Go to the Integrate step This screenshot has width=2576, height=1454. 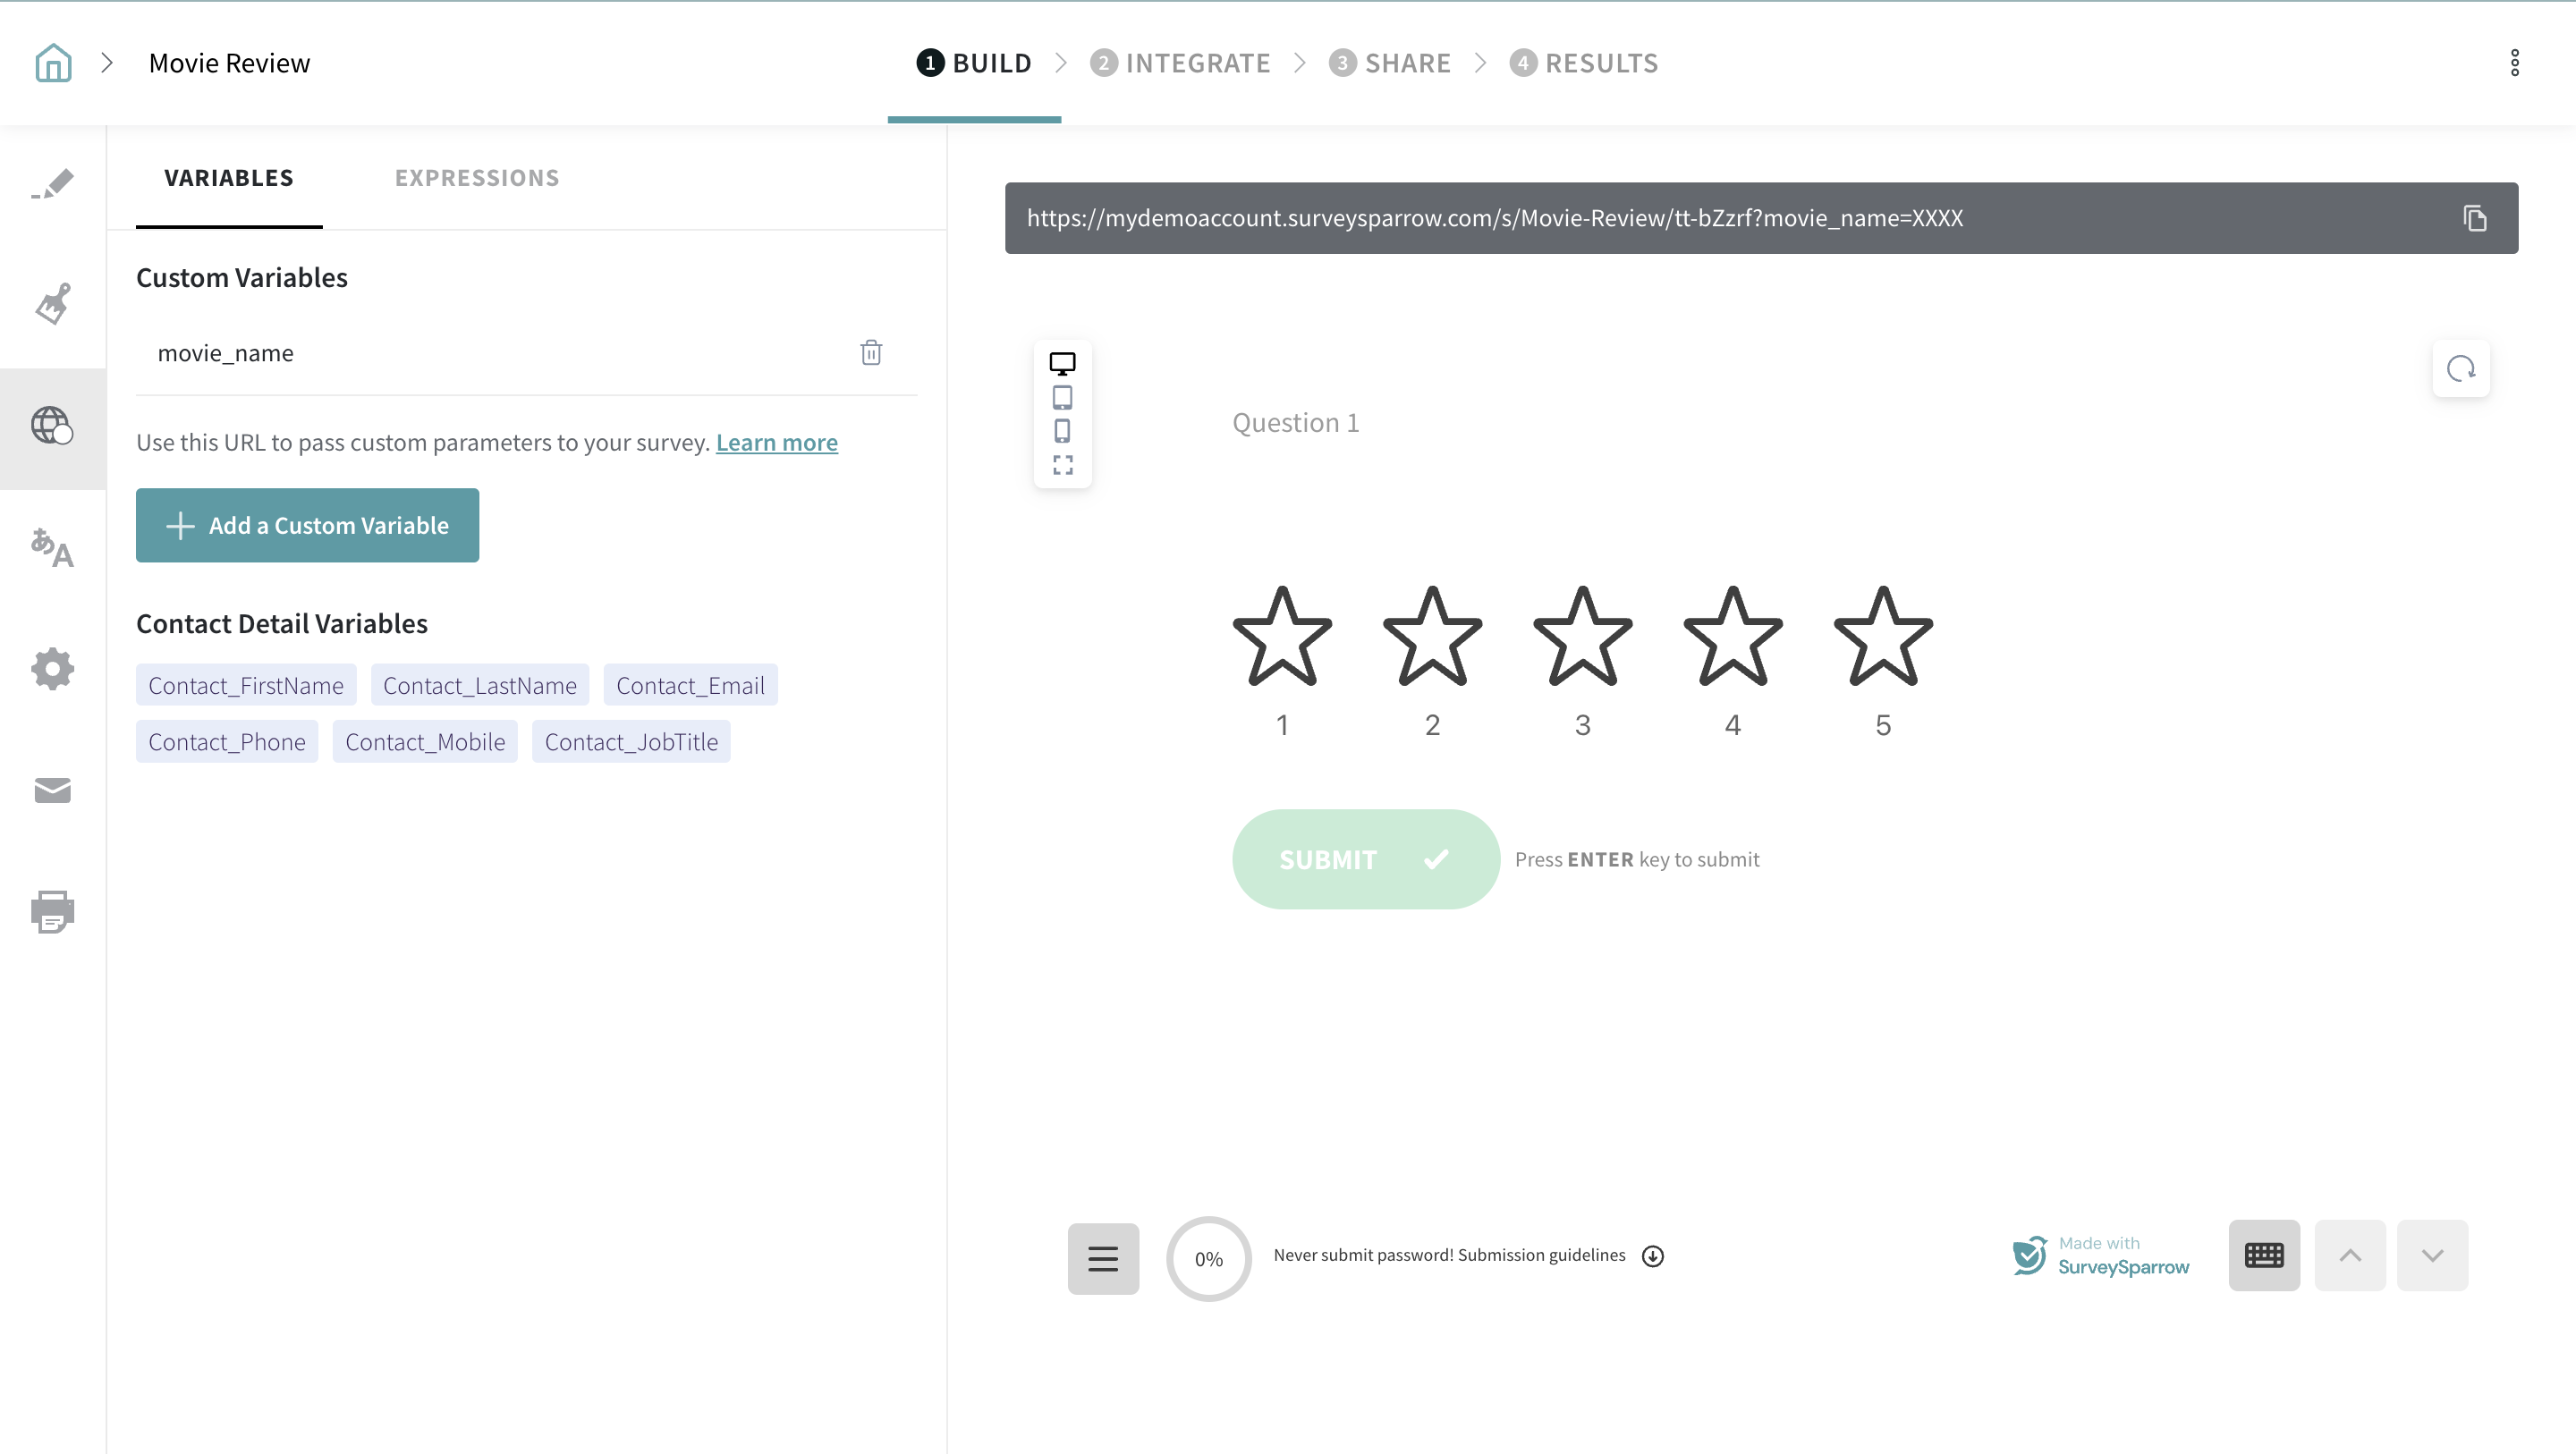(x=1181, y=63)
